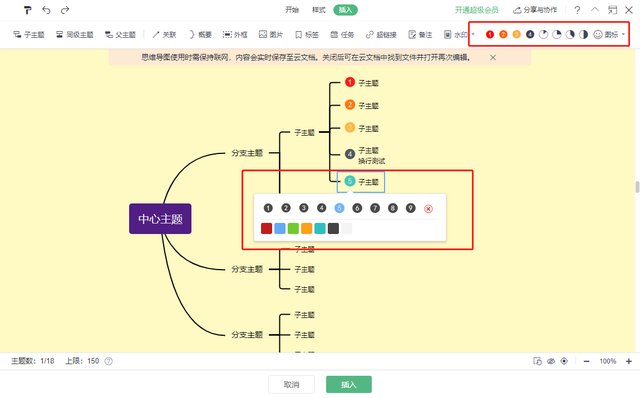Apply yellow priority 3 icon from toolbar
This screenshot has height=398, width=640.
tap(517, 35)
